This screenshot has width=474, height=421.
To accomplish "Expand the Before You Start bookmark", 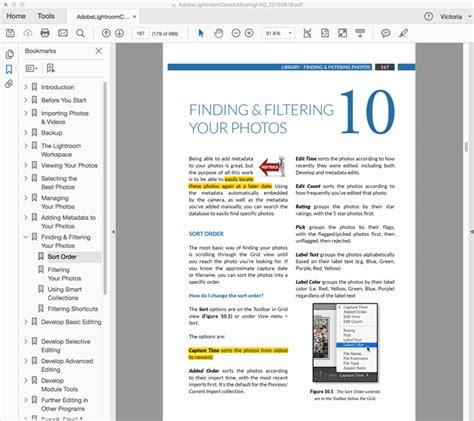I will tap(26, 100).
